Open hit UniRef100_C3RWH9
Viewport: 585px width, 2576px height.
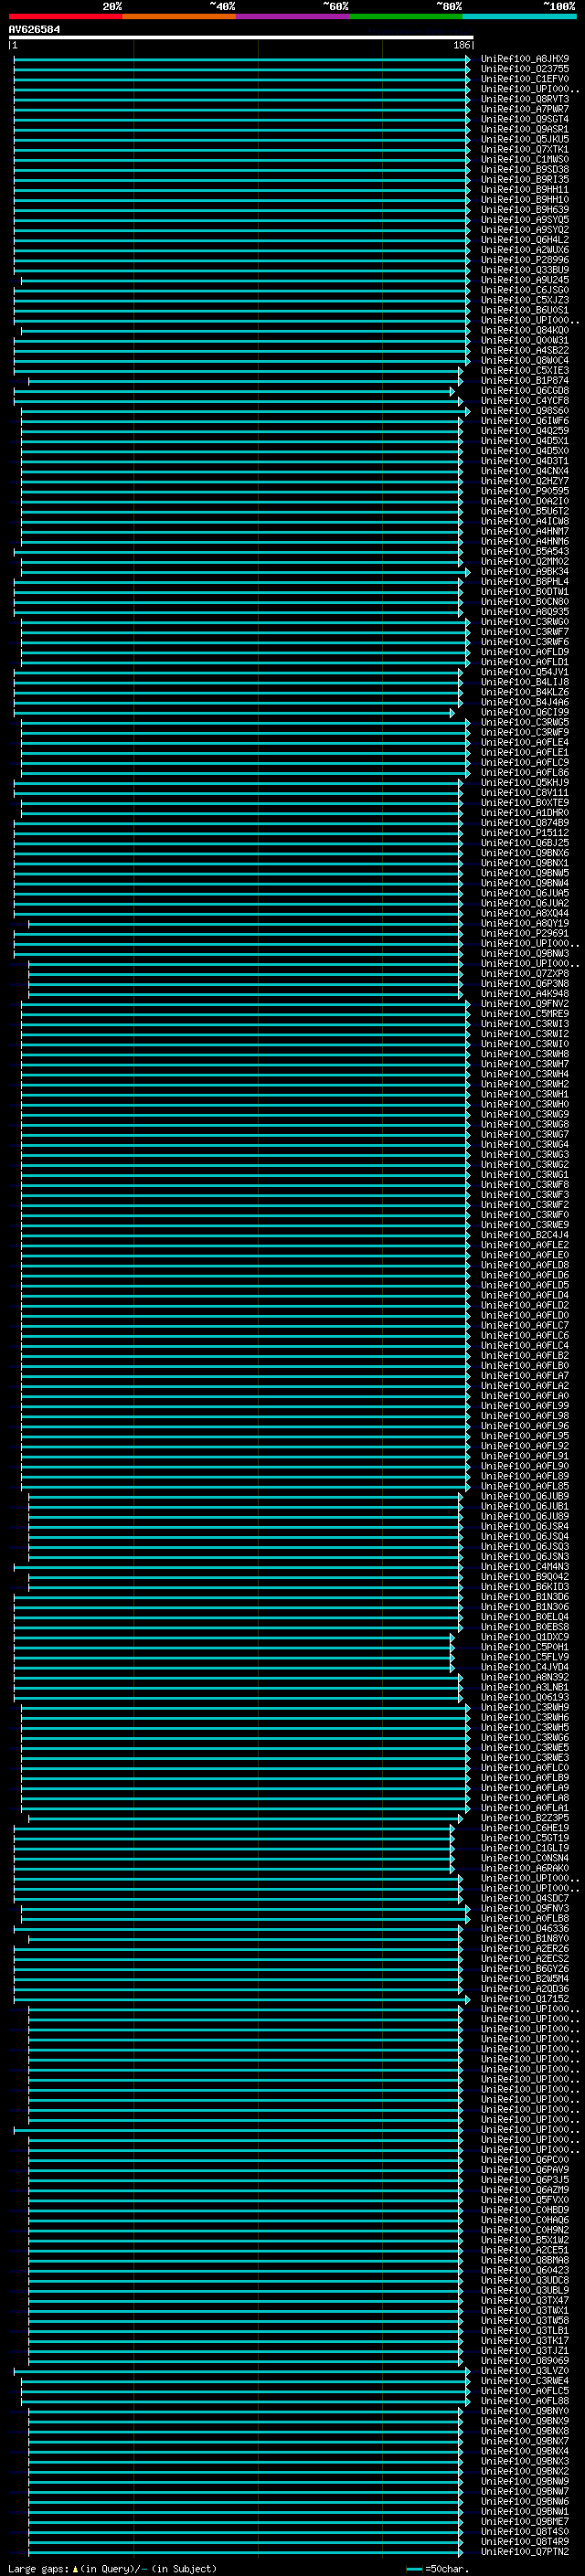[x=524, y=1707]
